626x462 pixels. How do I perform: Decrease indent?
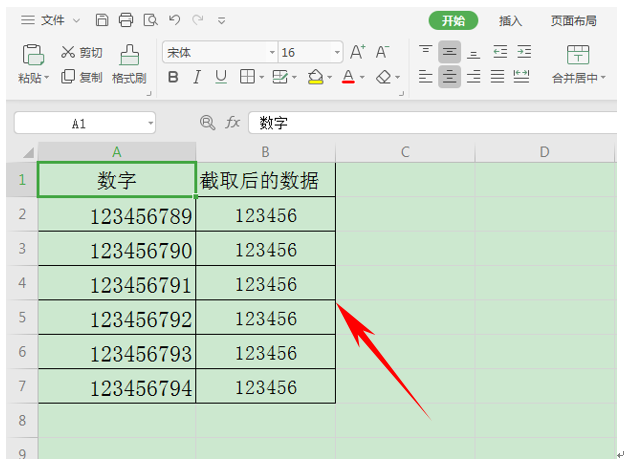pos(499,52)
